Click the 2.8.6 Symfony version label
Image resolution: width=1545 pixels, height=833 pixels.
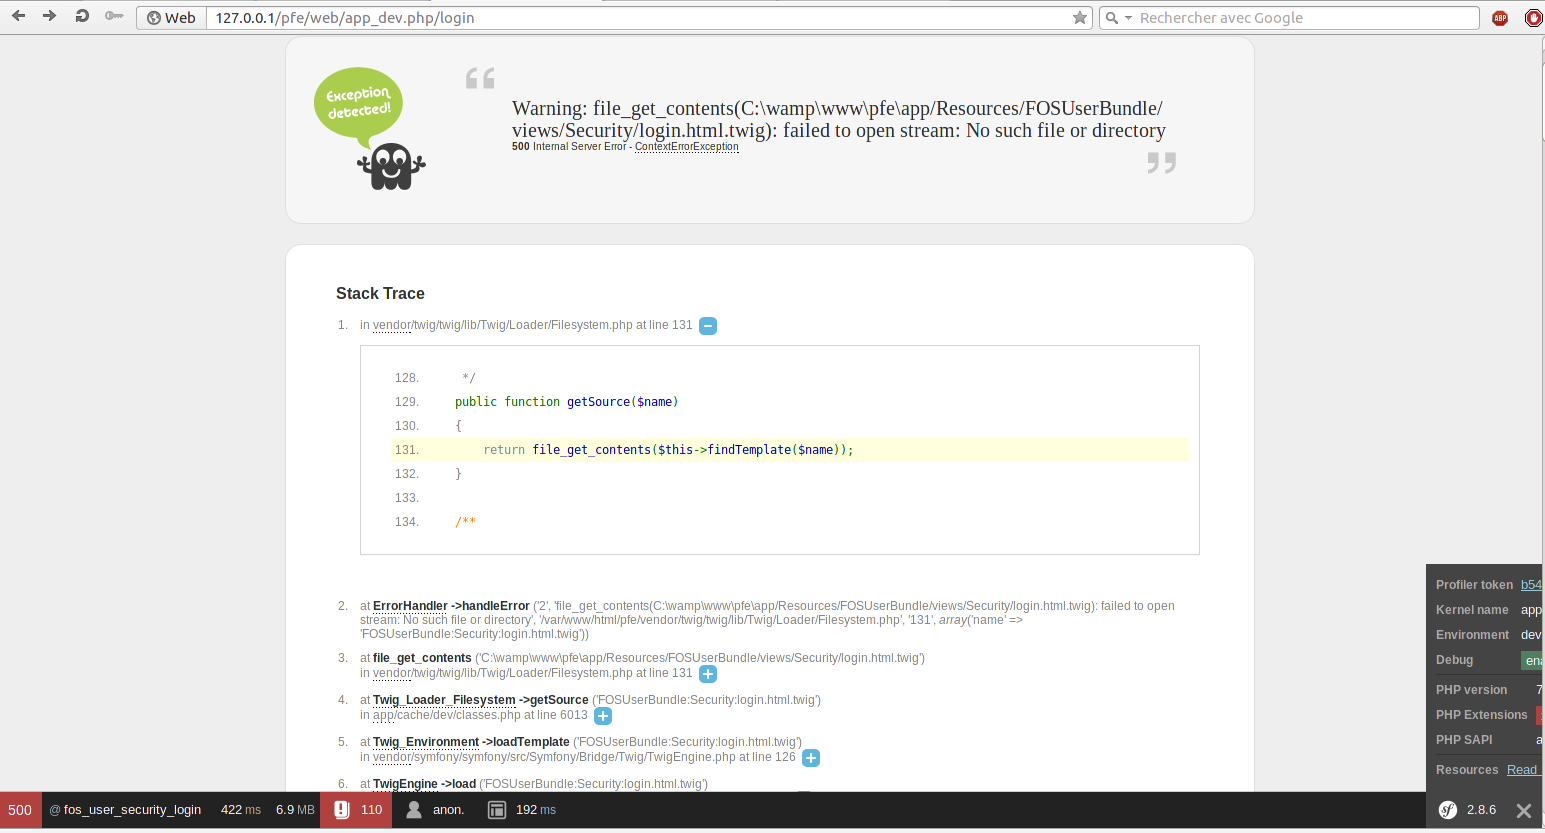point(1481,810)
